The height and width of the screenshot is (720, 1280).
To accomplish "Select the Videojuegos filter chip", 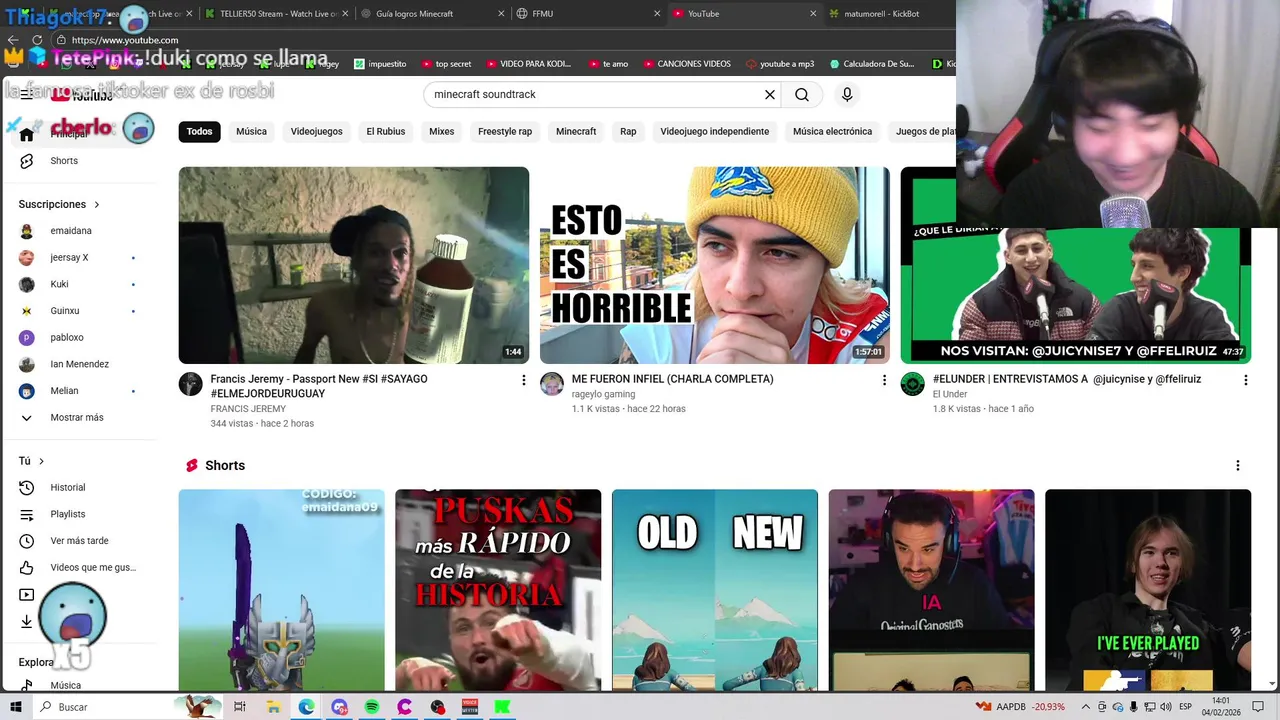I will tap(316, 132).
